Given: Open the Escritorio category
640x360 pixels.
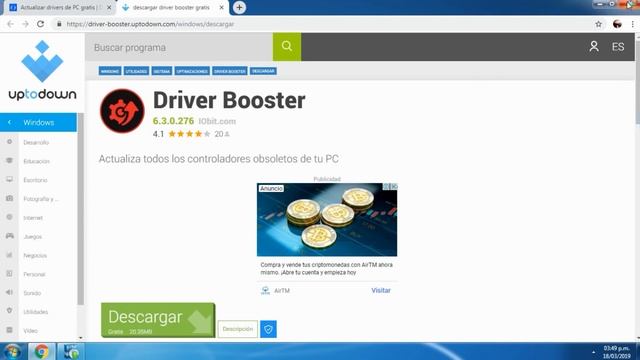Looking at the screenshot, I should pos(36,180).
